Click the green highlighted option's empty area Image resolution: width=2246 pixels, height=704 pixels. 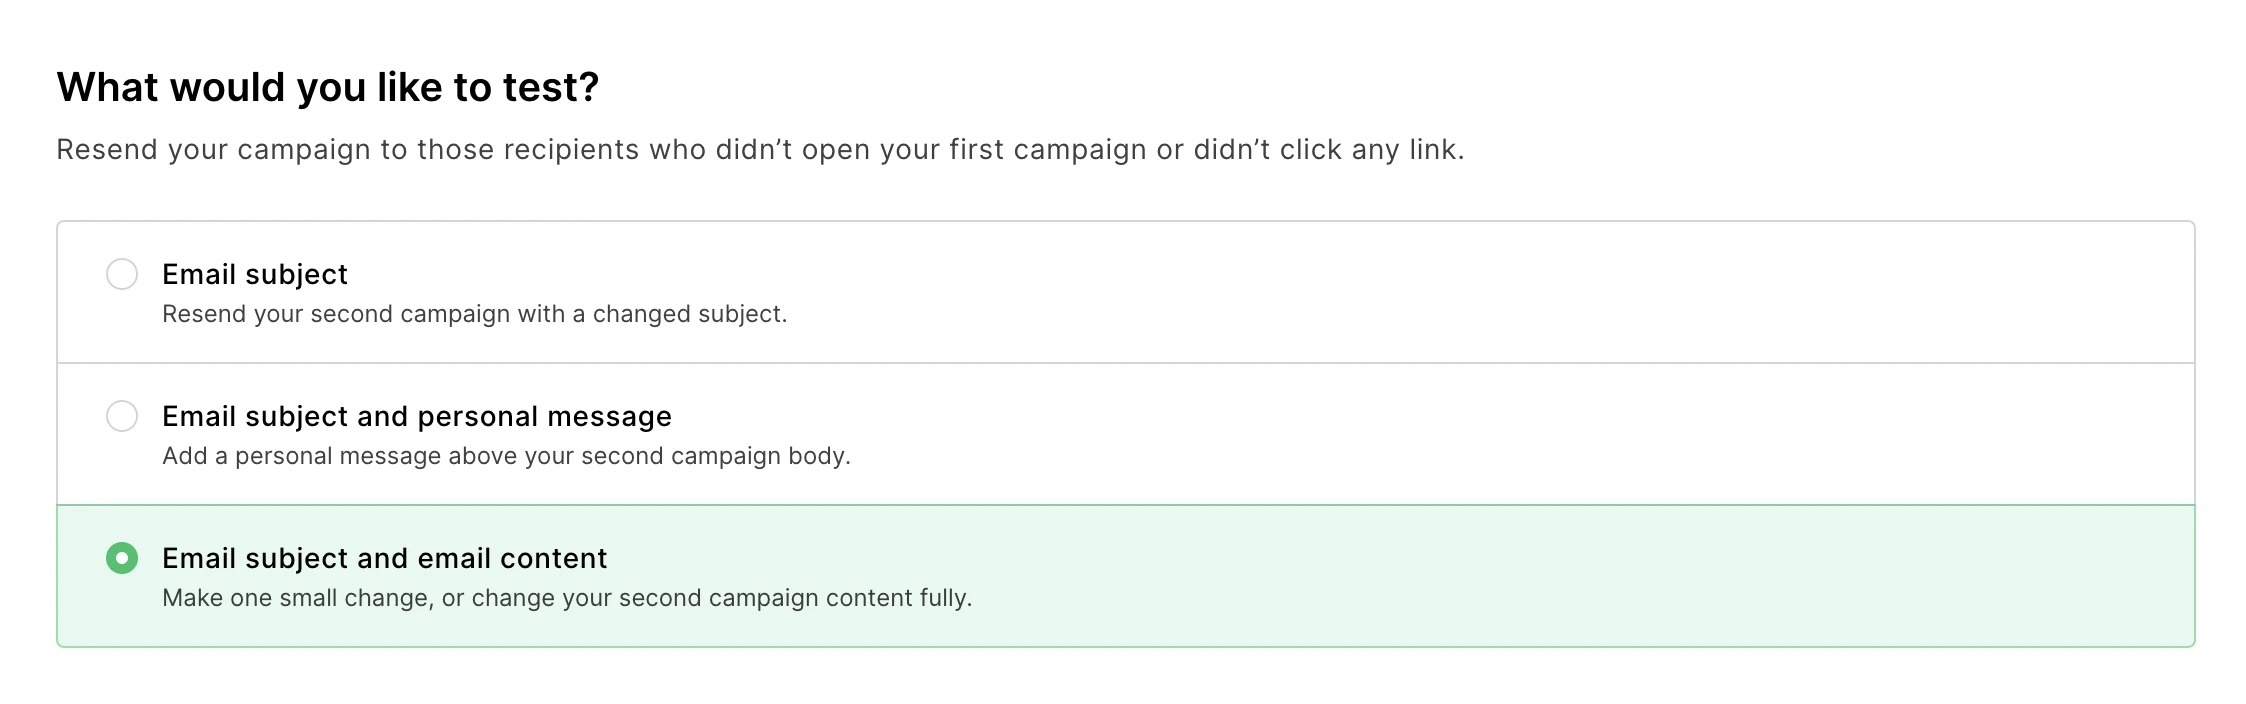(x=1400, y=576)
